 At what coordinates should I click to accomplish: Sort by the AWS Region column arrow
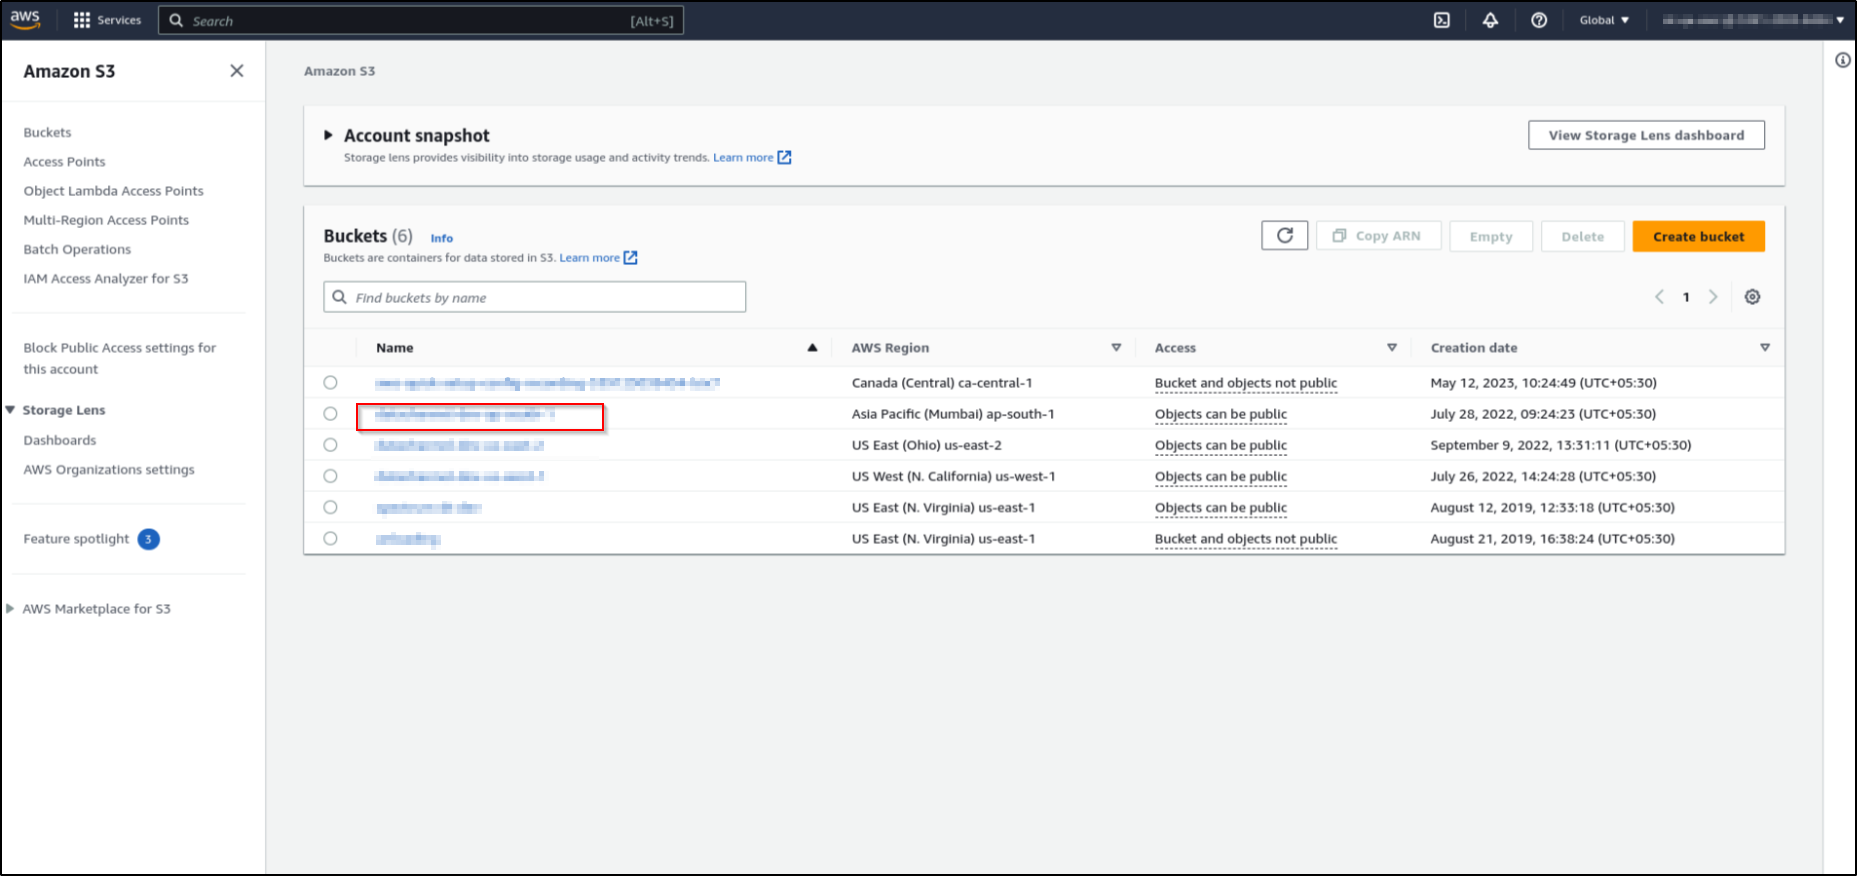tap(1116, 348)
